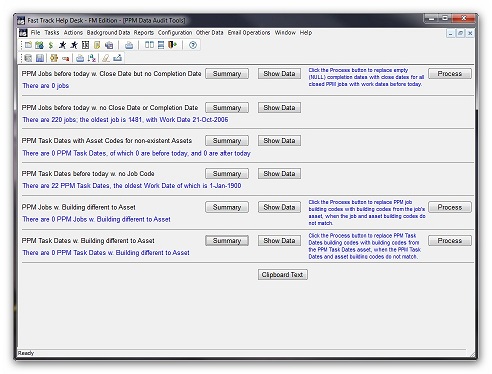Open the Email Operations menu
Screen dimensions: 492x374
249,33
